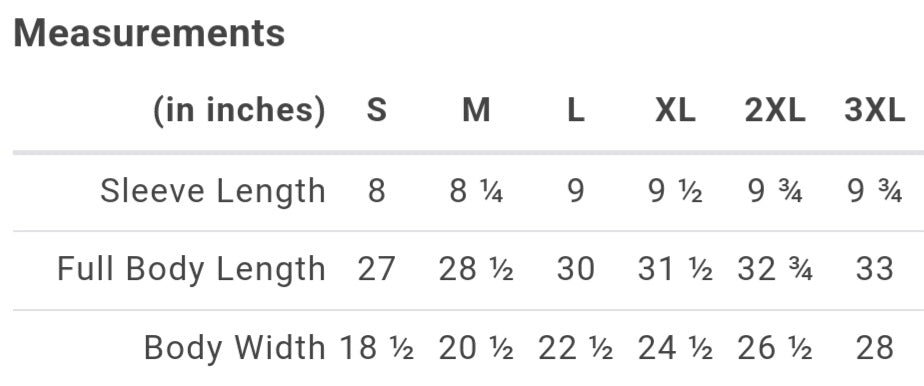Click body width 18 ½ for S
The height and width of the screenshot is (386, 924).
[377, 347]
